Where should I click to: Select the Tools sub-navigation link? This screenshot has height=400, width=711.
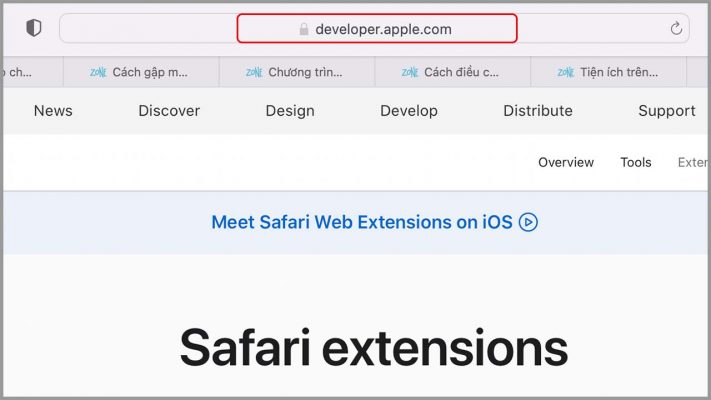[x=636, y=162]
